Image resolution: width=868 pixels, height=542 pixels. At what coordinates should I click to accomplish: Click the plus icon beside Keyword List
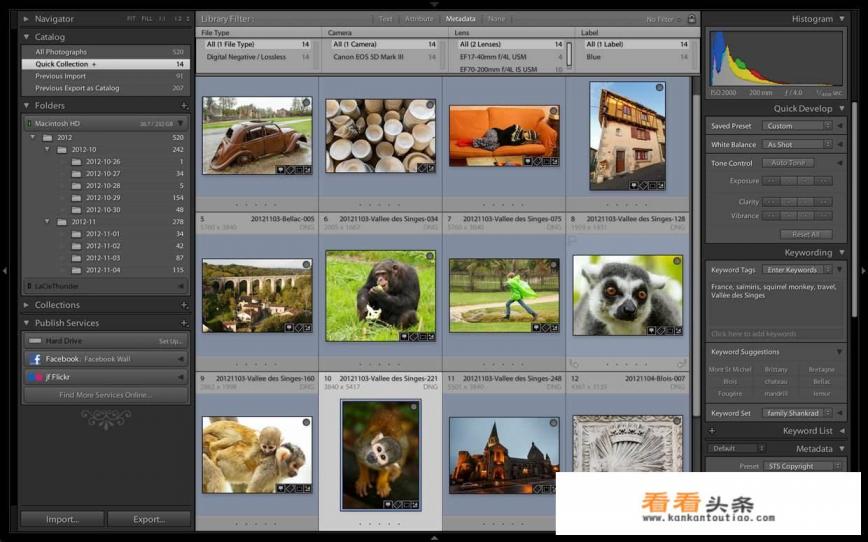(x=712, y=431)
